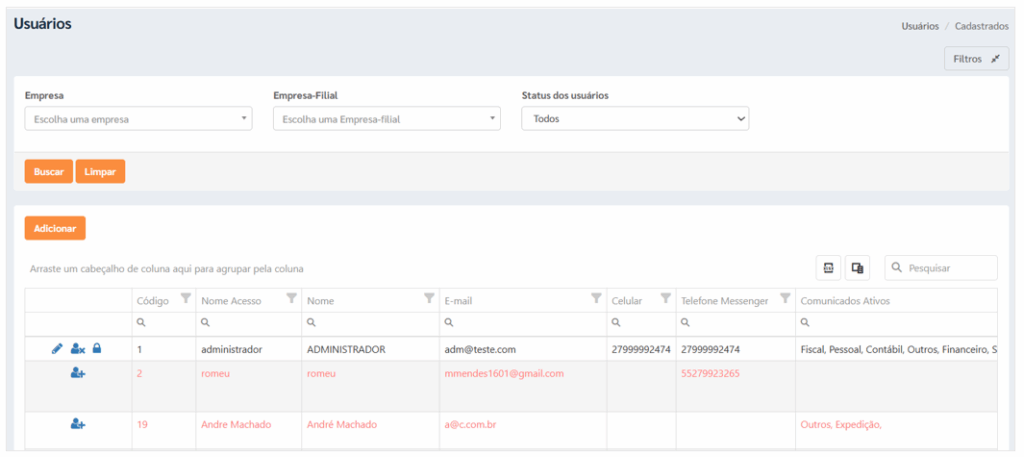Click the deactivate user icon for administrador
This screenshot has width=1024, height=457.
tap(78, 349)
